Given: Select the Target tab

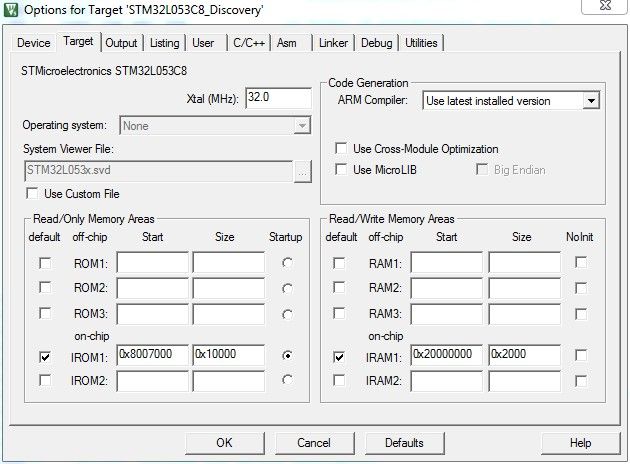Looking at the screenshot, I should (x=78, y=41).
